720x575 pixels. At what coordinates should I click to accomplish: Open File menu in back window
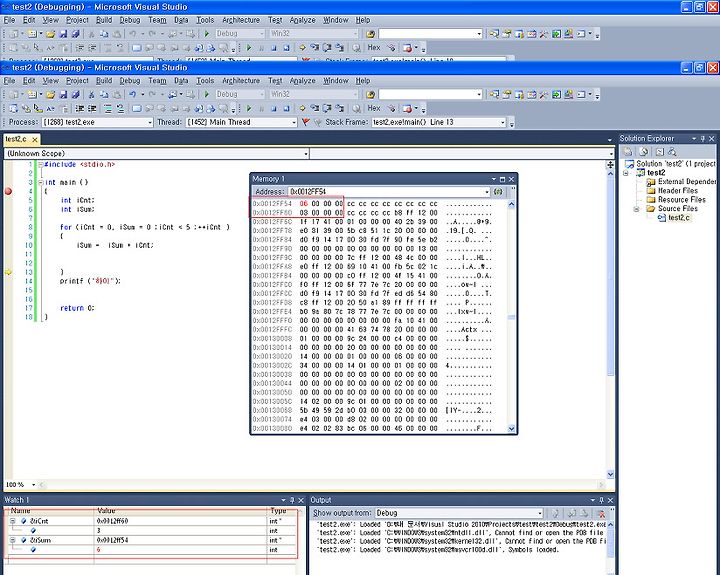(9, 20)
